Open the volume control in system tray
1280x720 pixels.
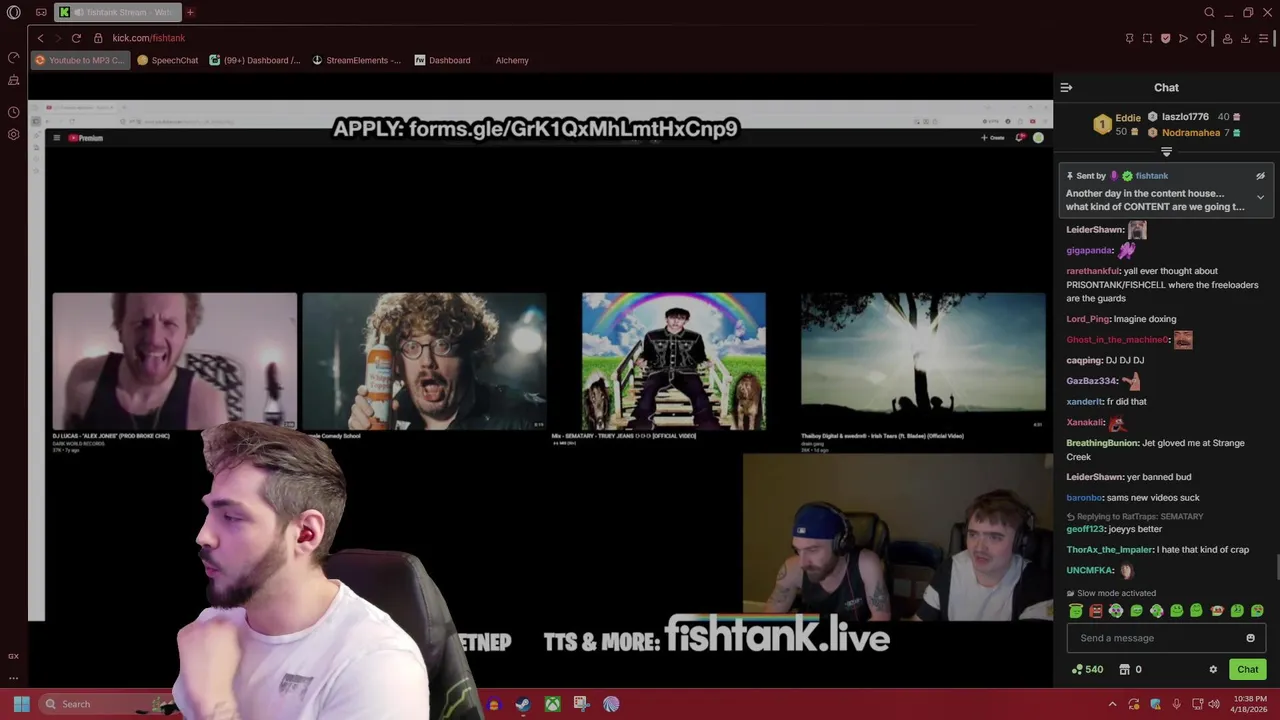point(1214,704)
